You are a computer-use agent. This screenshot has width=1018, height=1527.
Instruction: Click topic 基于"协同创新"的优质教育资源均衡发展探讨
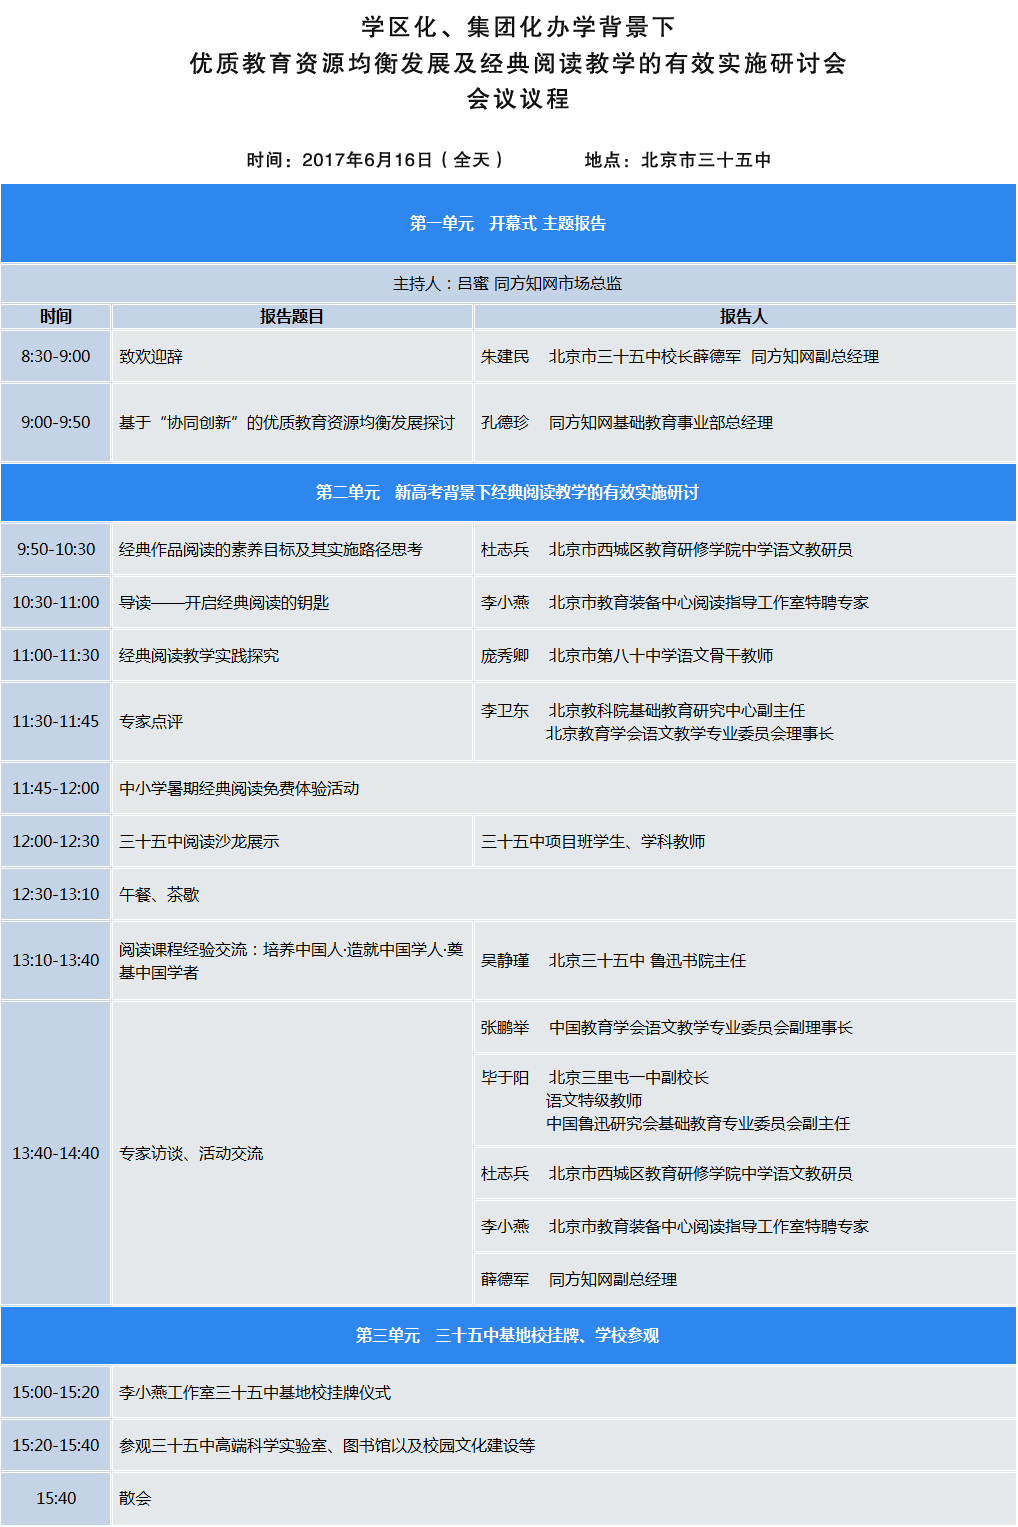pyautogui.click(x=287, y=423)
